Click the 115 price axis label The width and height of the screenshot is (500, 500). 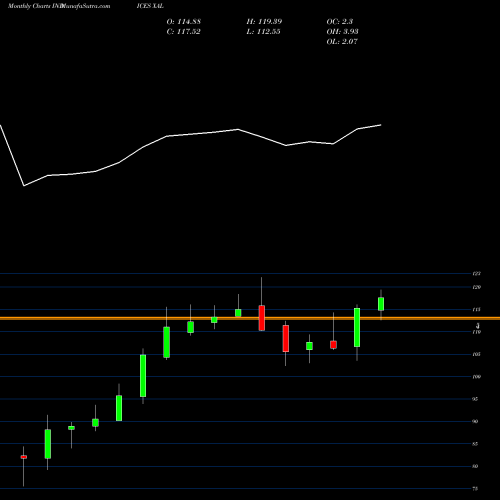tap(477, 310)
